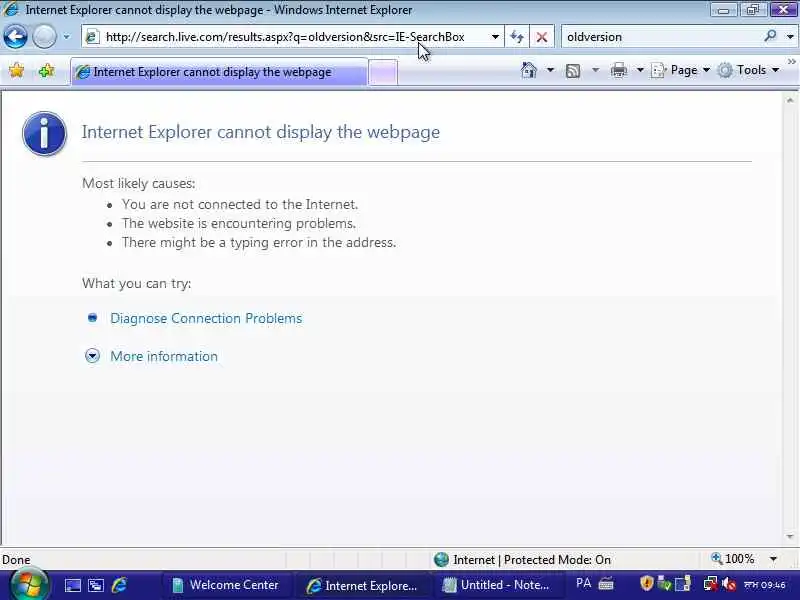Launch Internet Explorer from quick launch
Viewport: 800px width, 600px height.
(119, 585)
